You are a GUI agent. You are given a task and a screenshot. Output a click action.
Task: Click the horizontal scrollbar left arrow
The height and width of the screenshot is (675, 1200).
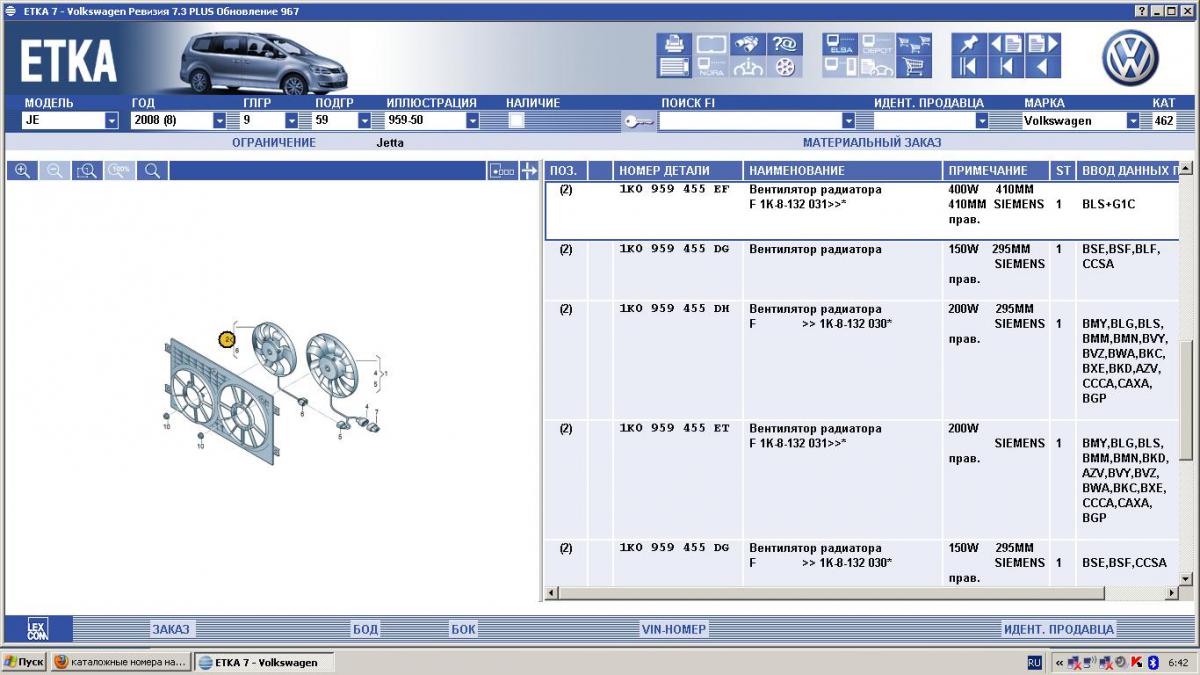(x=552, y=594)
